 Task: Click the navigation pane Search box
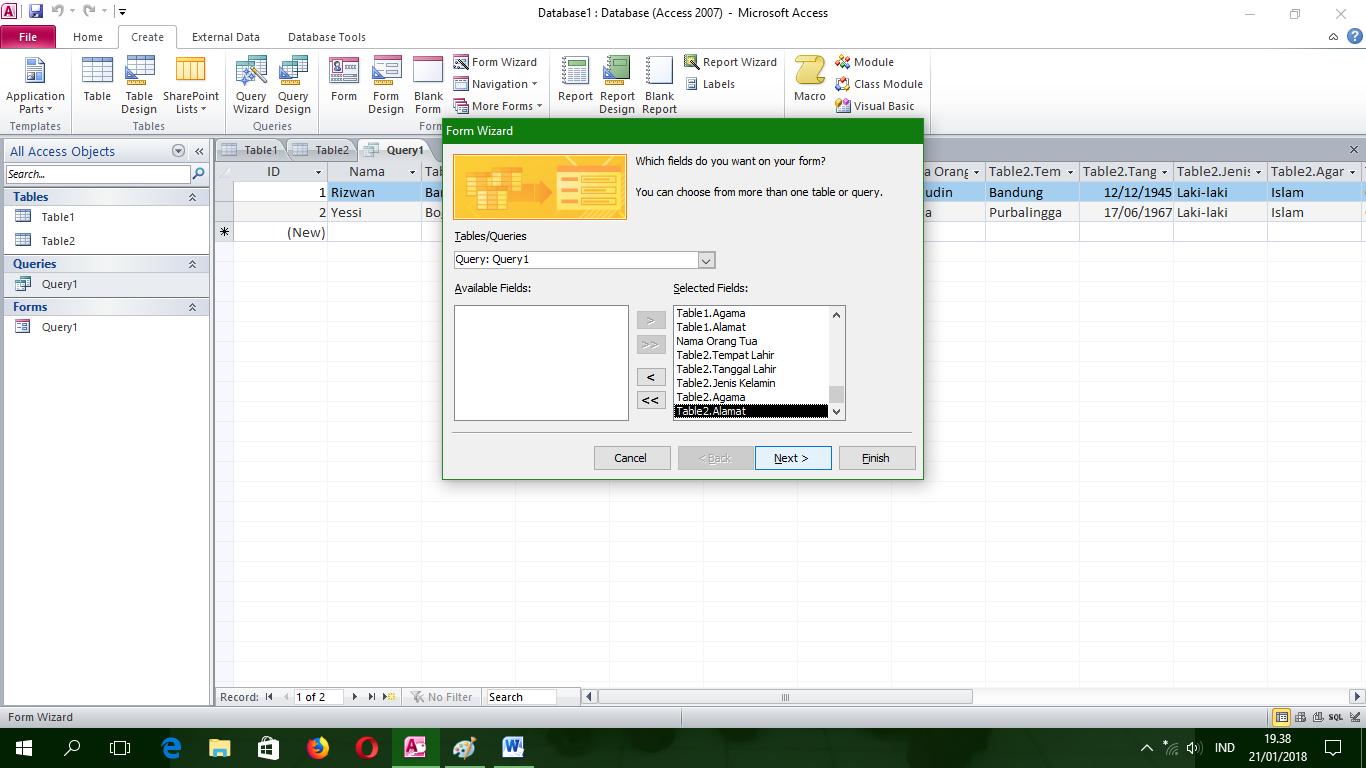coord(95,173)
